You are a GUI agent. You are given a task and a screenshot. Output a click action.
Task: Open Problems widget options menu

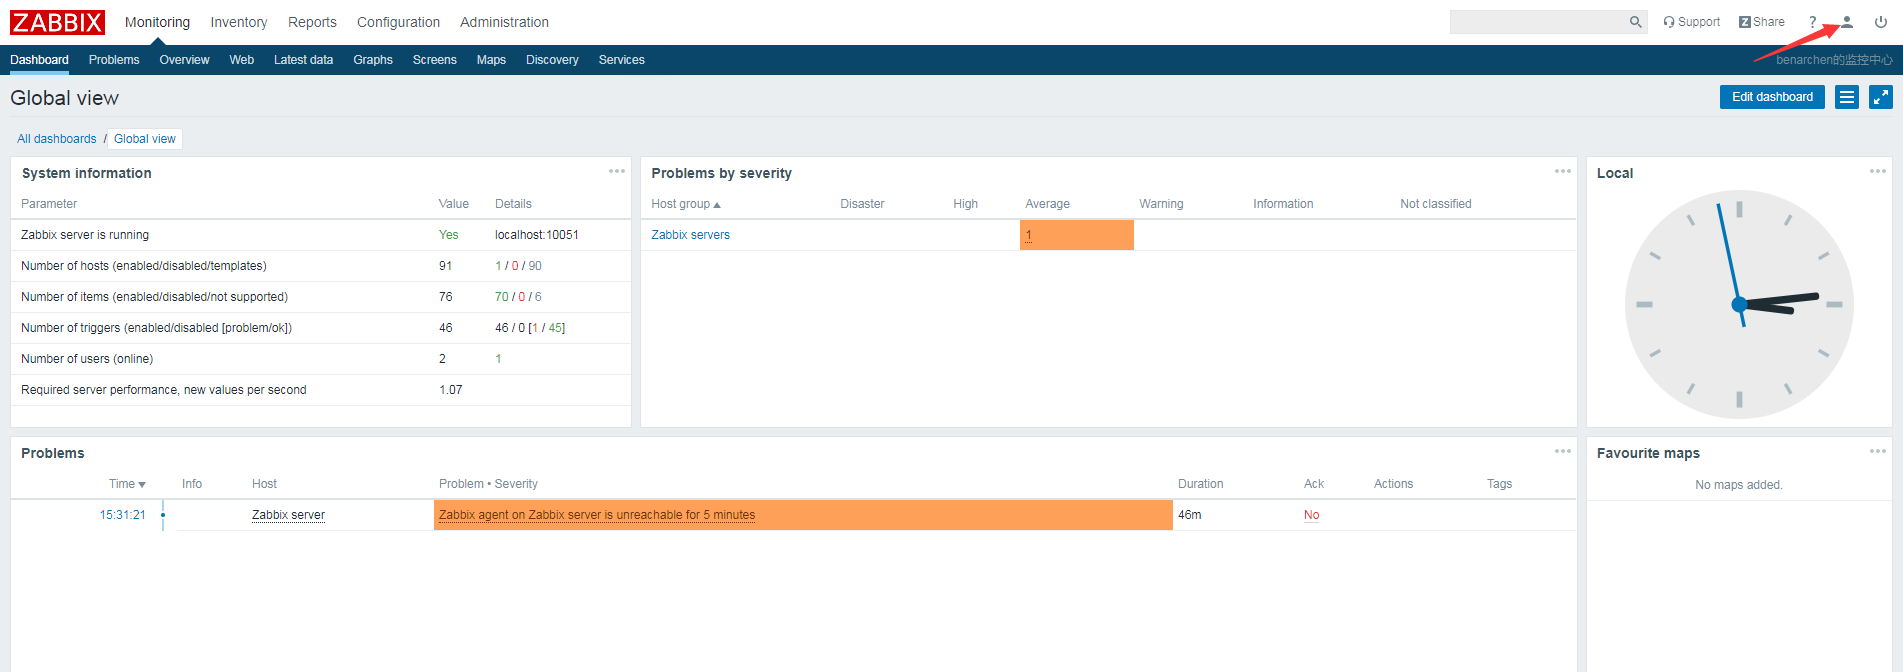(x=1563, y=451)
